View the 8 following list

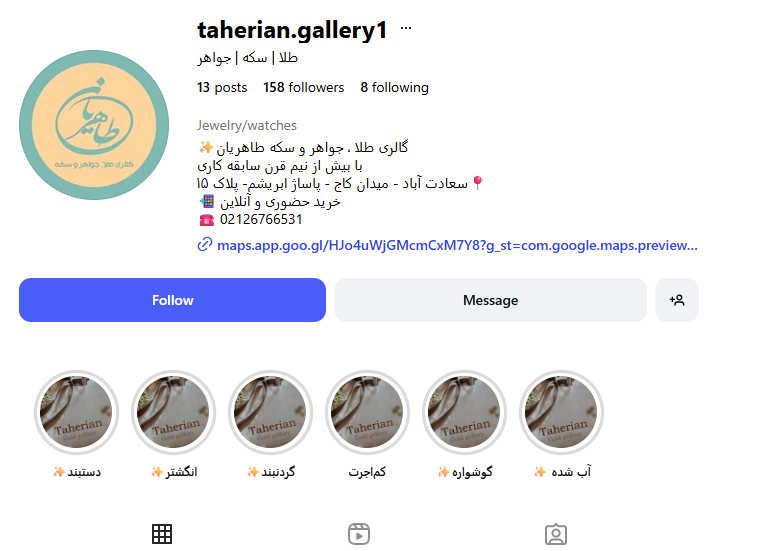click(x=394, y=87)
